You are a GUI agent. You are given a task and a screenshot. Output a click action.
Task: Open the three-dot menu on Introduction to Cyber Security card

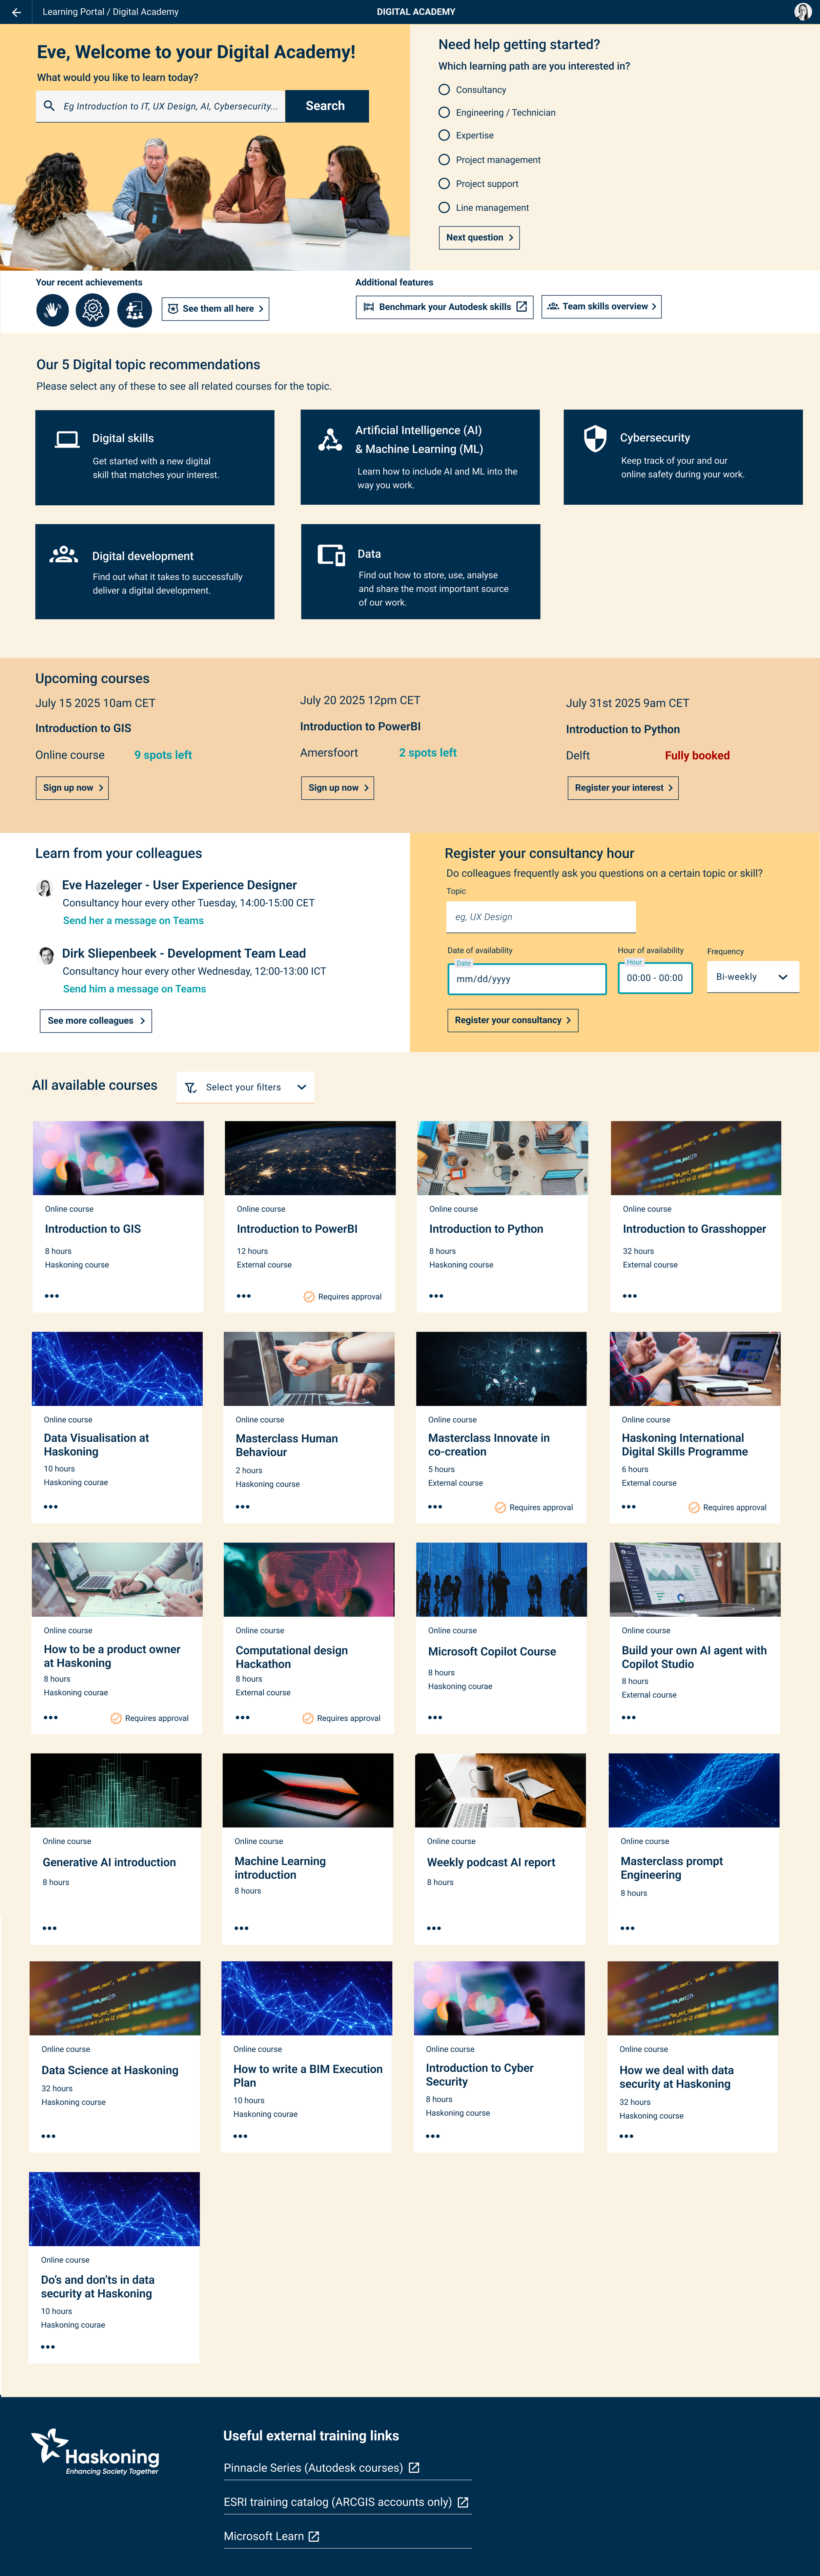(433, 2136)
